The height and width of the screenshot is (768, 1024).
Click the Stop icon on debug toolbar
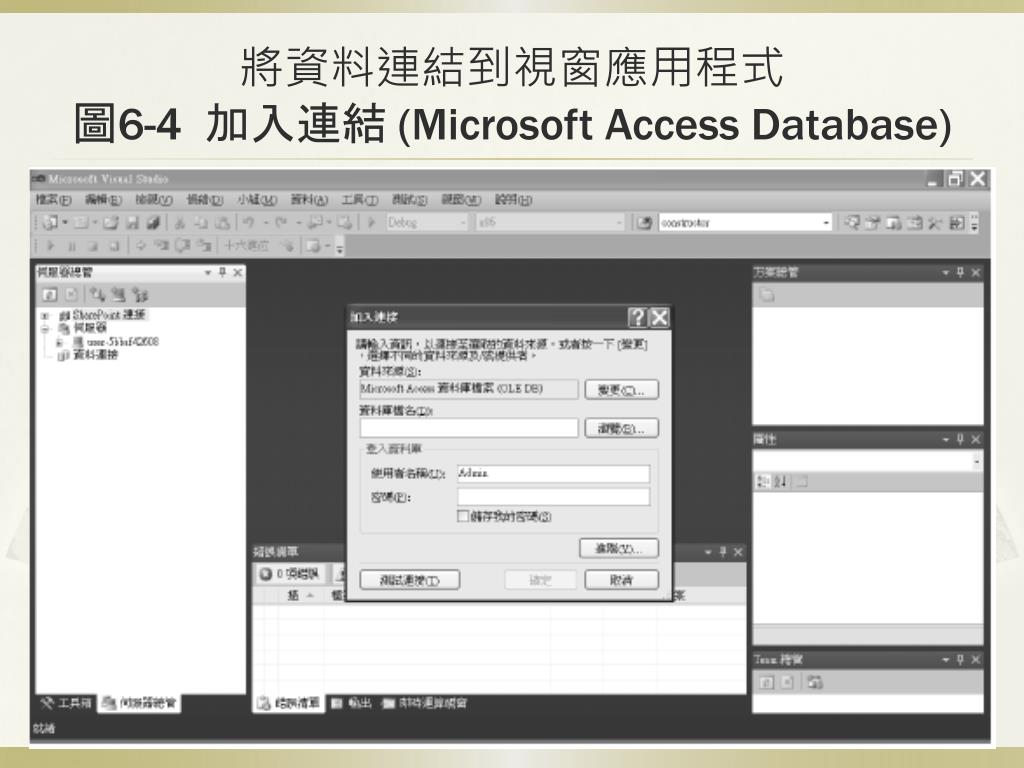(93, 246)
